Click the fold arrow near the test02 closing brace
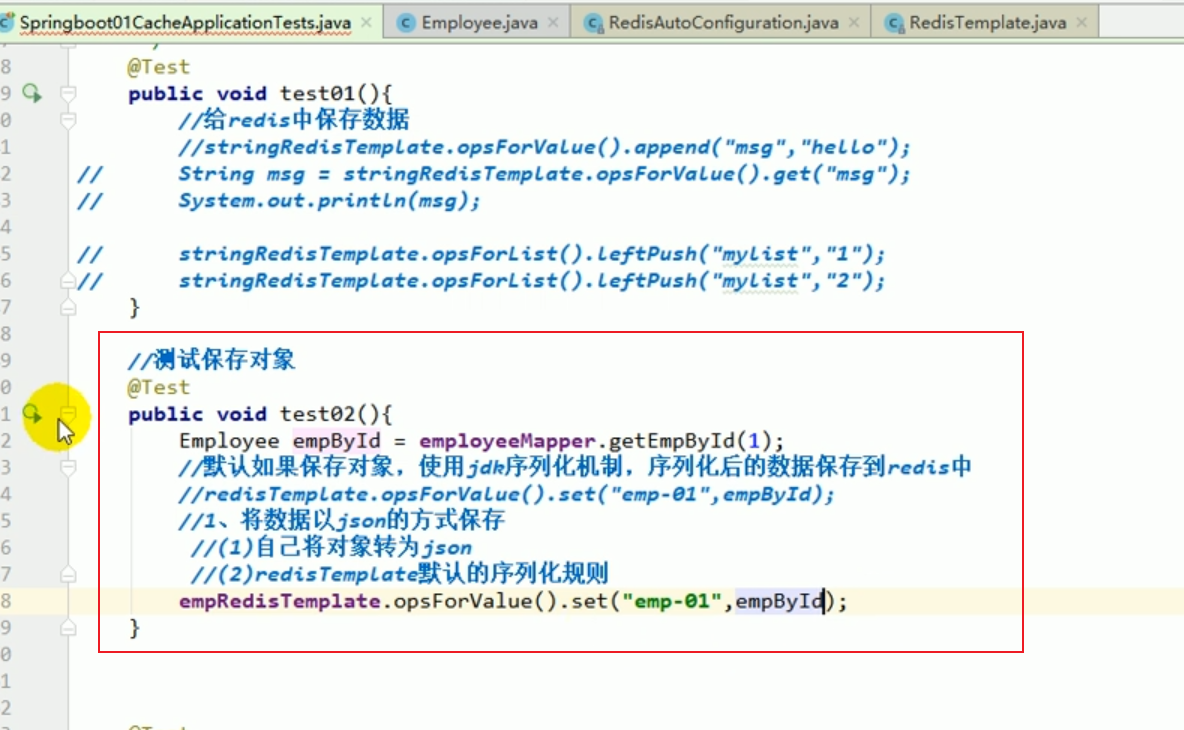The height and width of the screenshot is (730, 1184). [66, 627]
